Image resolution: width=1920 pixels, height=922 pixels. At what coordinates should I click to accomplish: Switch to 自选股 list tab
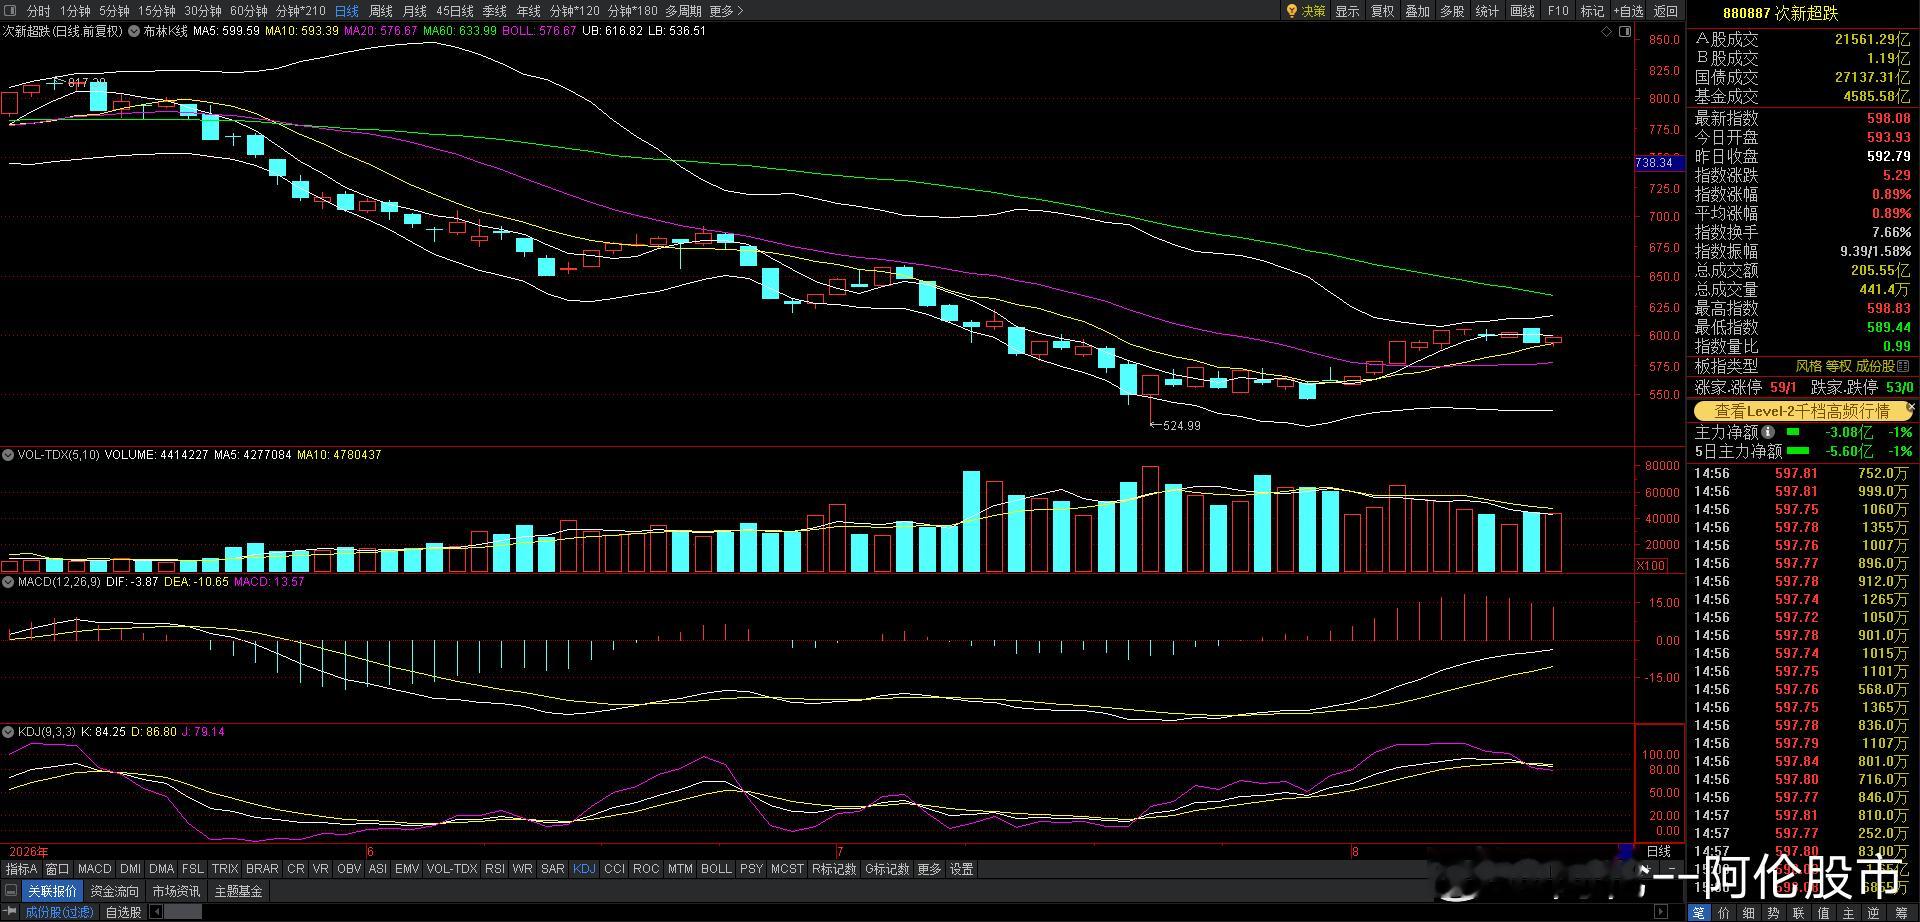pyautogui.click(x=123, y=912)
